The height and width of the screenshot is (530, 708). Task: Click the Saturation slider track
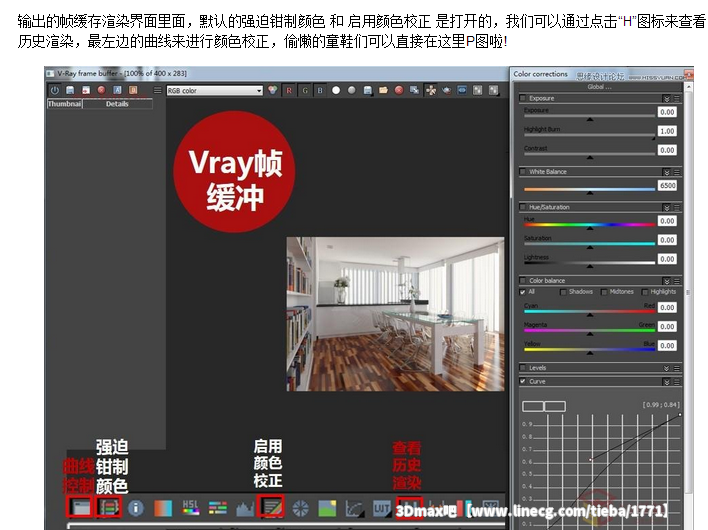coord(589,244)
